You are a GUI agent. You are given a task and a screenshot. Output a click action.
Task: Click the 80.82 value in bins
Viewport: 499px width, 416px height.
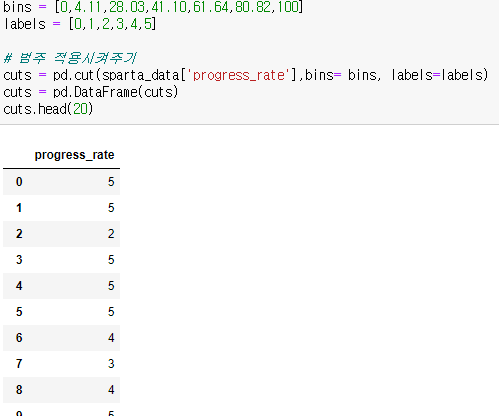253,7
